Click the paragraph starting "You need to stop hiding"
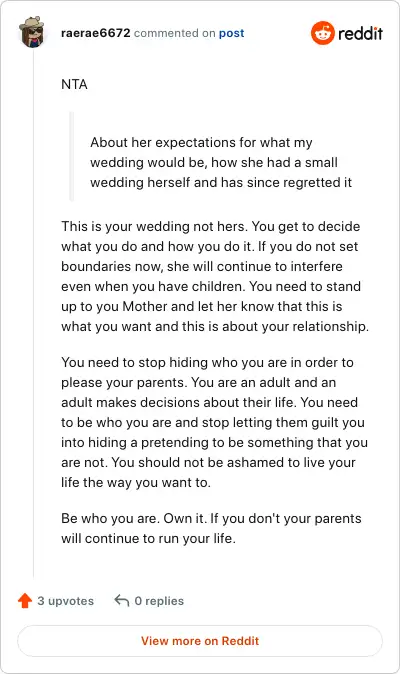This screenshot has width=400, height=674. (214, 422)
